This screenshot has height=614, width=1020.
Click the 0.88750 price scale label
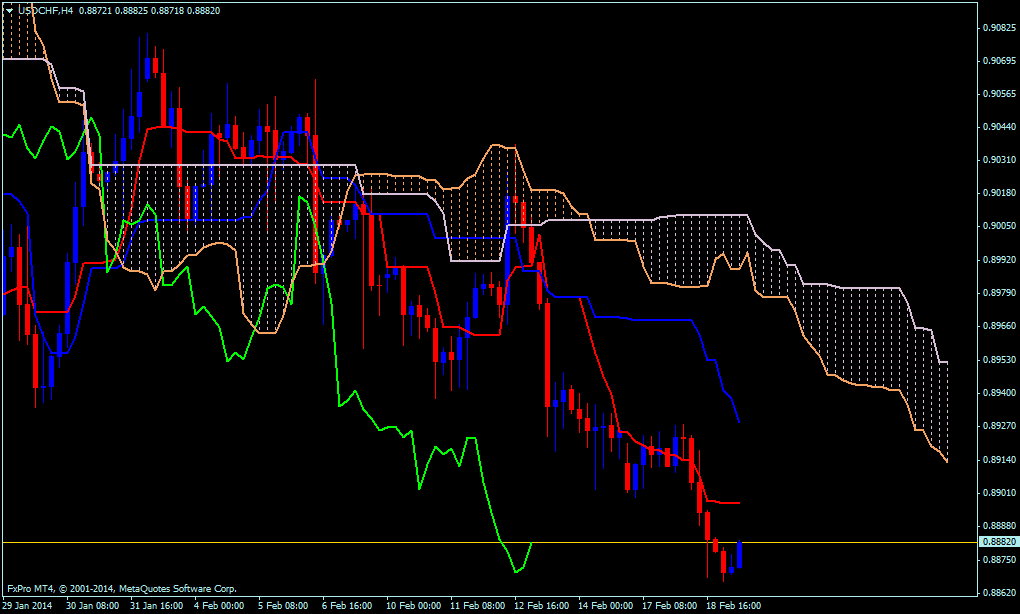pos(999,559)
